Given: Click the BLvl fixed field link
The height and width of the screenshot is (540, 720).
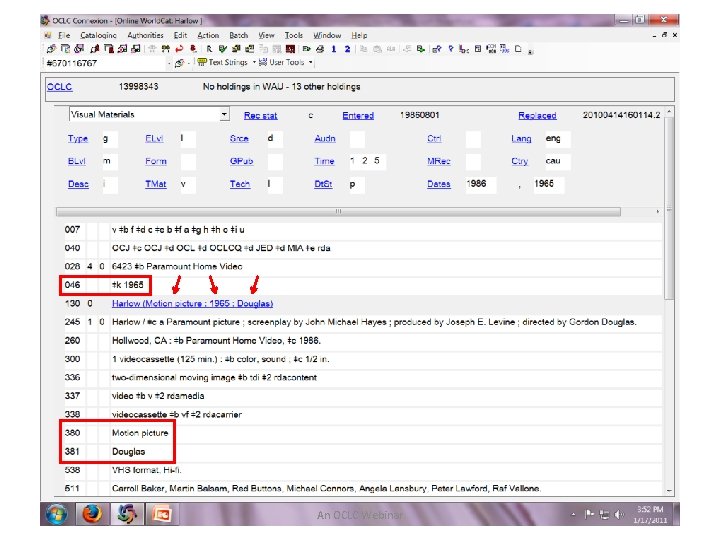Looking at the screenshot, I should pyautogui.click(x=76, y=161).
